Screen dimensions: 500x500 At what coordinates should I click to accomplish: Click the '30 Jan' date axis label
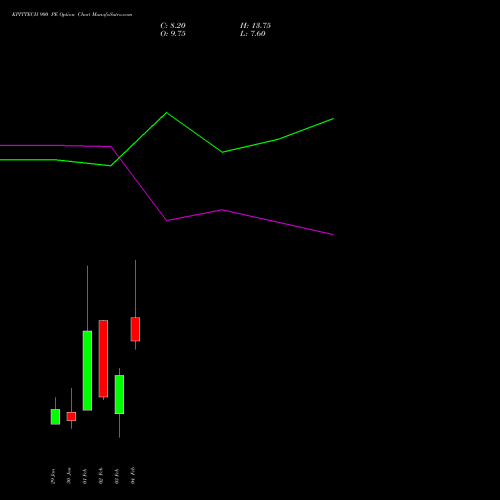[x=69, y=476]
